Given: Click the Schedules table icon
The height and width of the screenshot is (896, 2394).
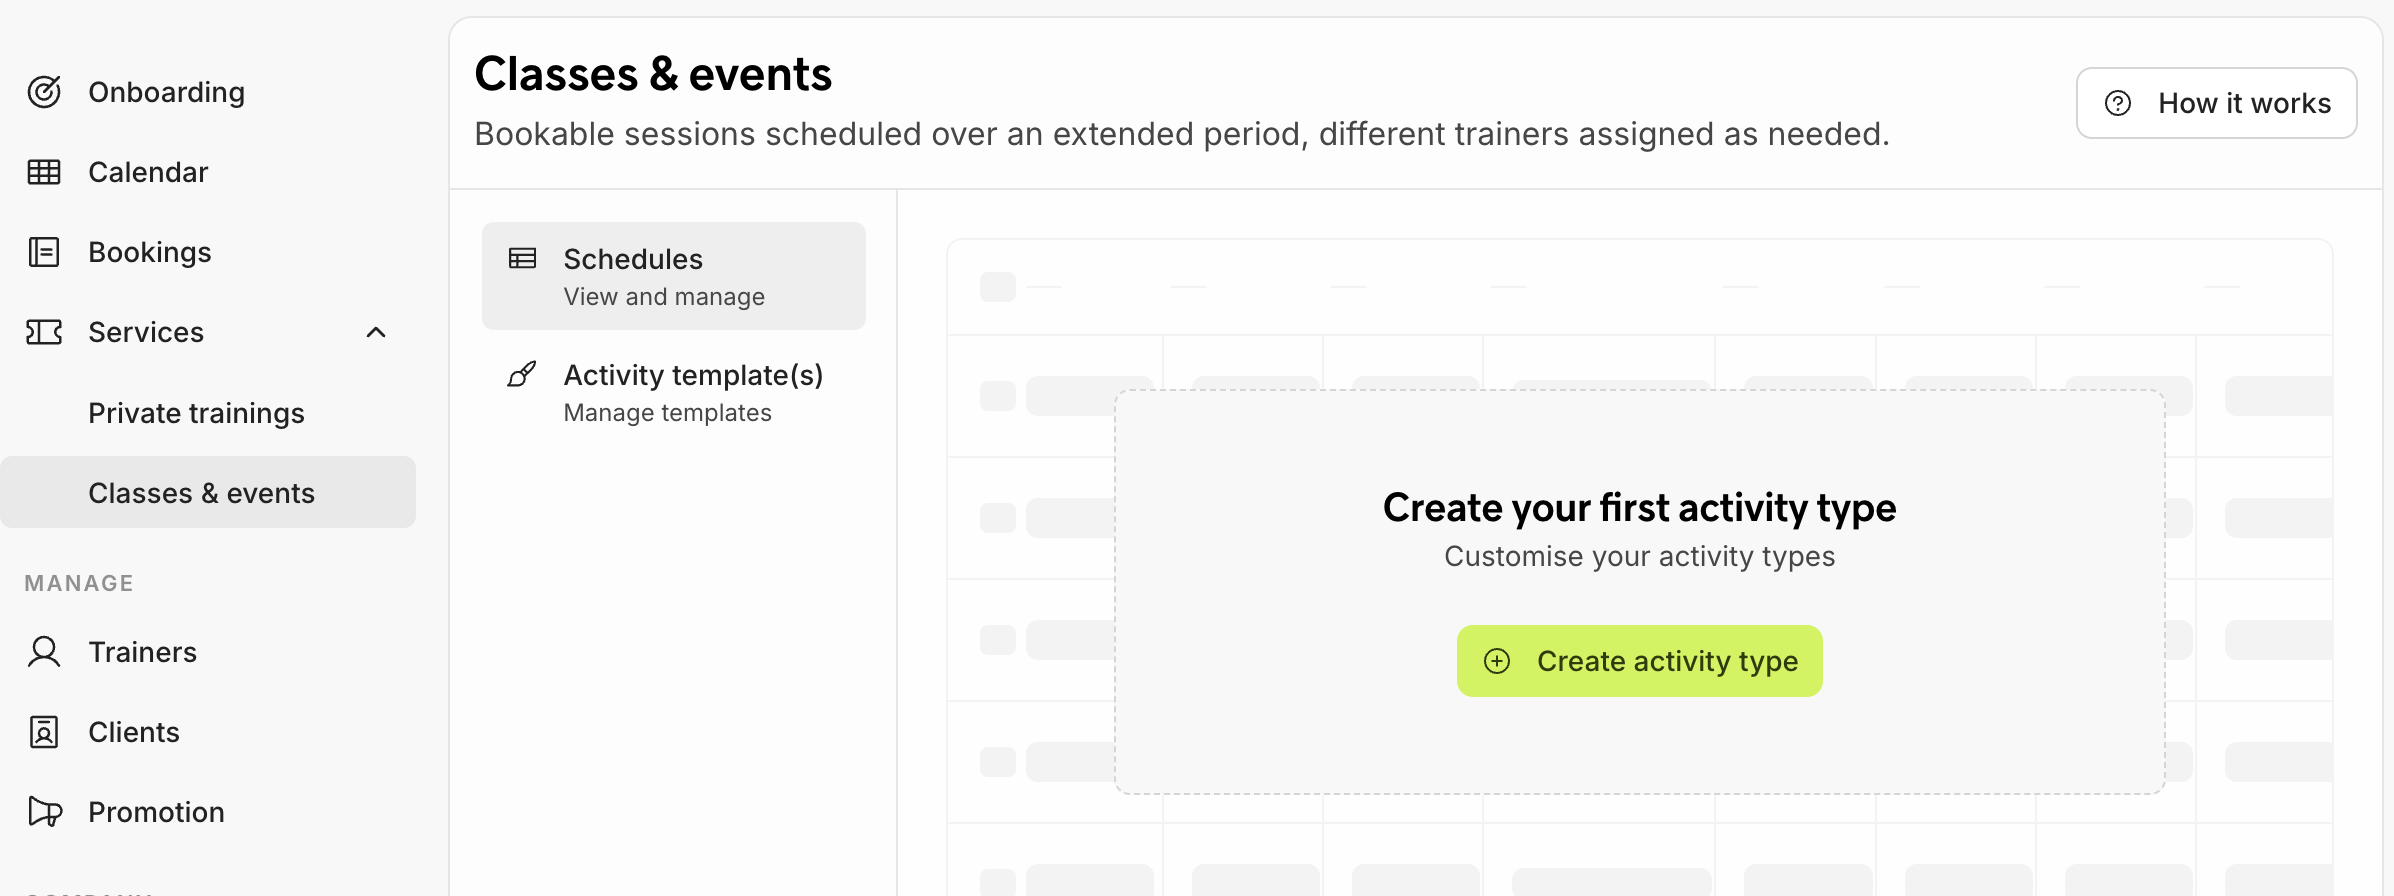Looking at the screenshot, I should pyautogui.click(x=523, y=259).
